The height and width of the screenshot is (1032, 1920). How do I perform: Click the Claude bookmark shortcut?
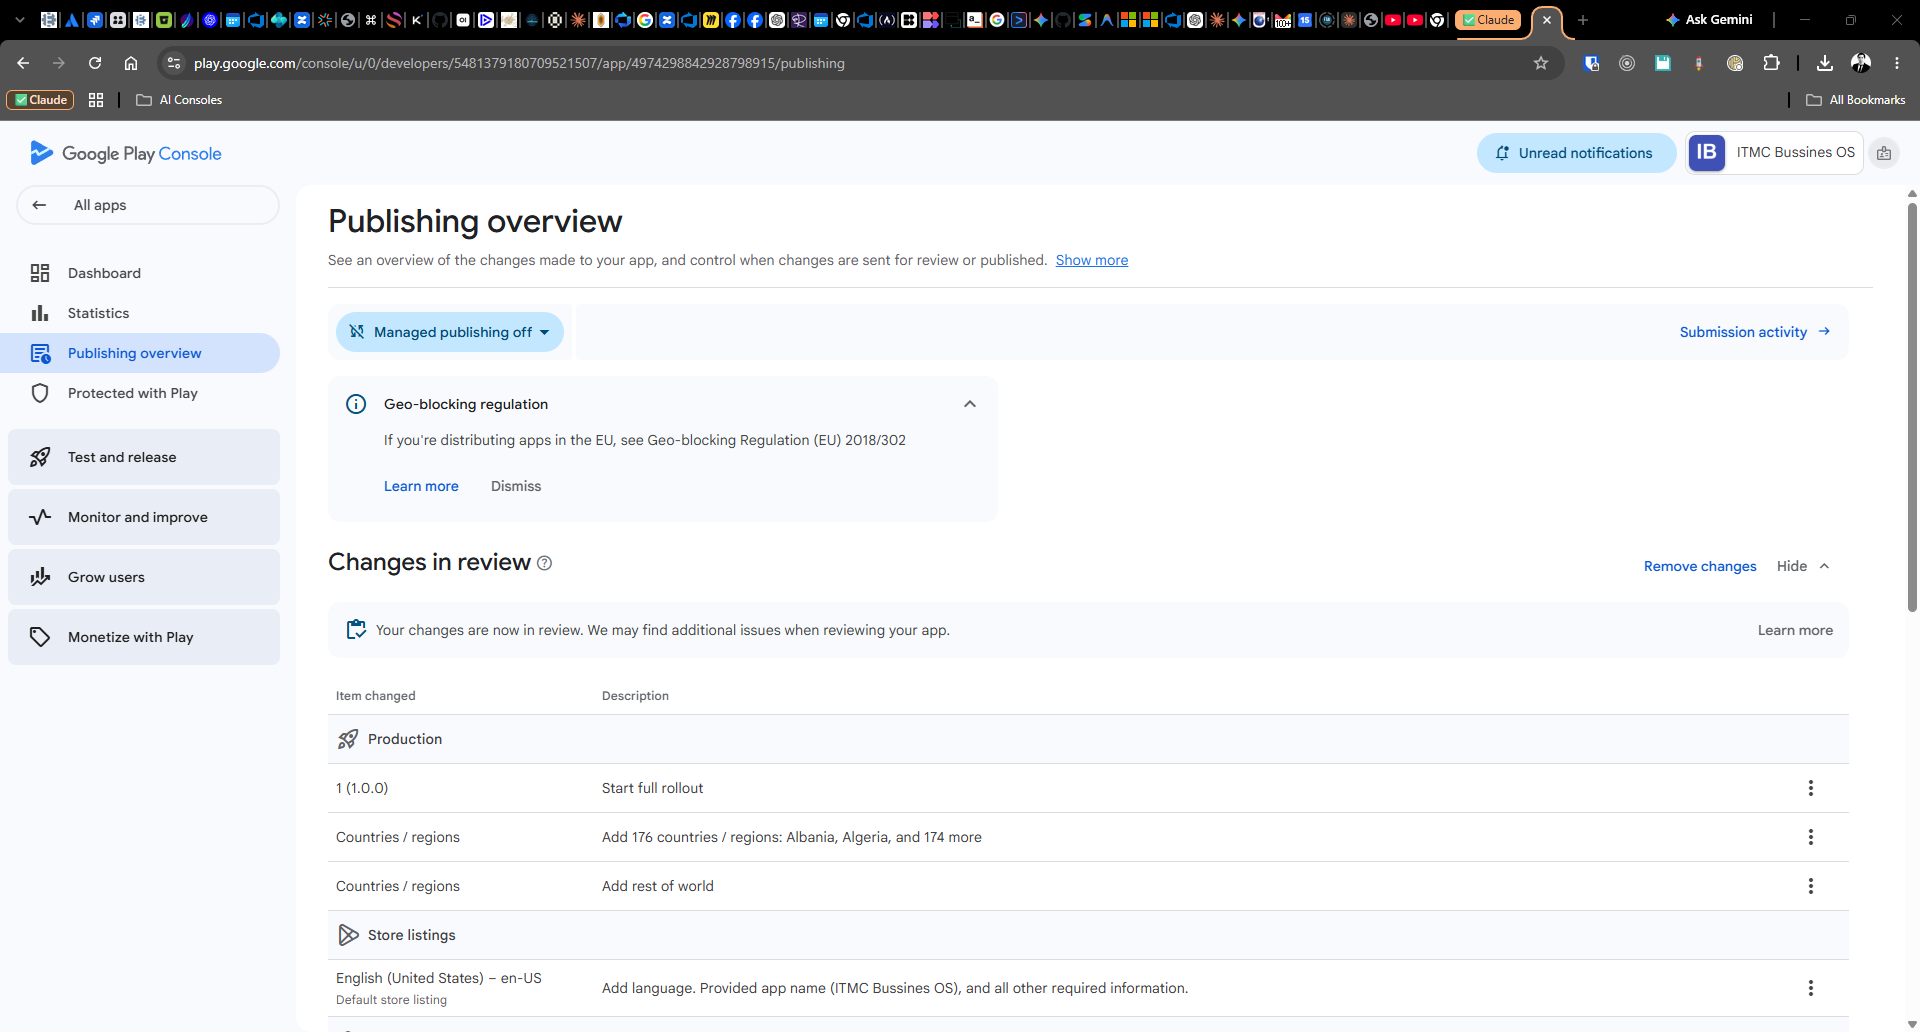click(40, 100)
